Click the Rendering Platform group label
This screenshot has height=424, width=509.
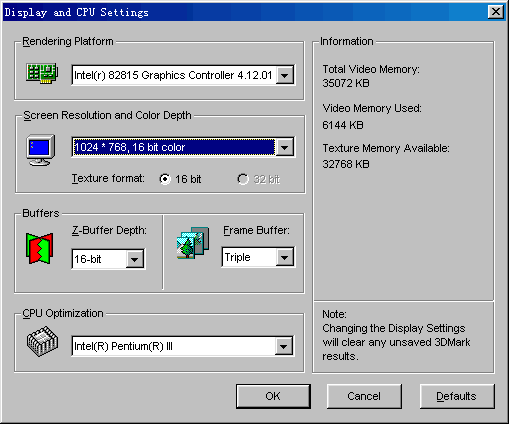[68, 41]
